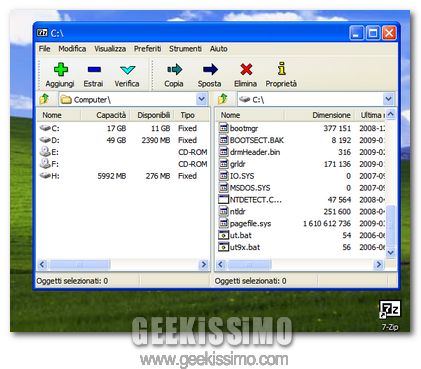Select the pagefile.sys file icon
This screenshot has width=421, height=369.
point(223,223)
